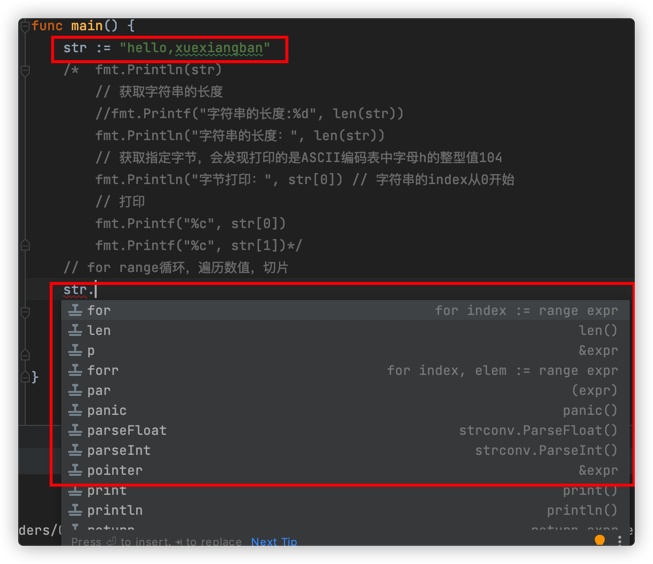Image resolution: width=653 pixels, height=564 pixels.
Task: Select the 'pointer' &expr template
Action: (345, 470)
